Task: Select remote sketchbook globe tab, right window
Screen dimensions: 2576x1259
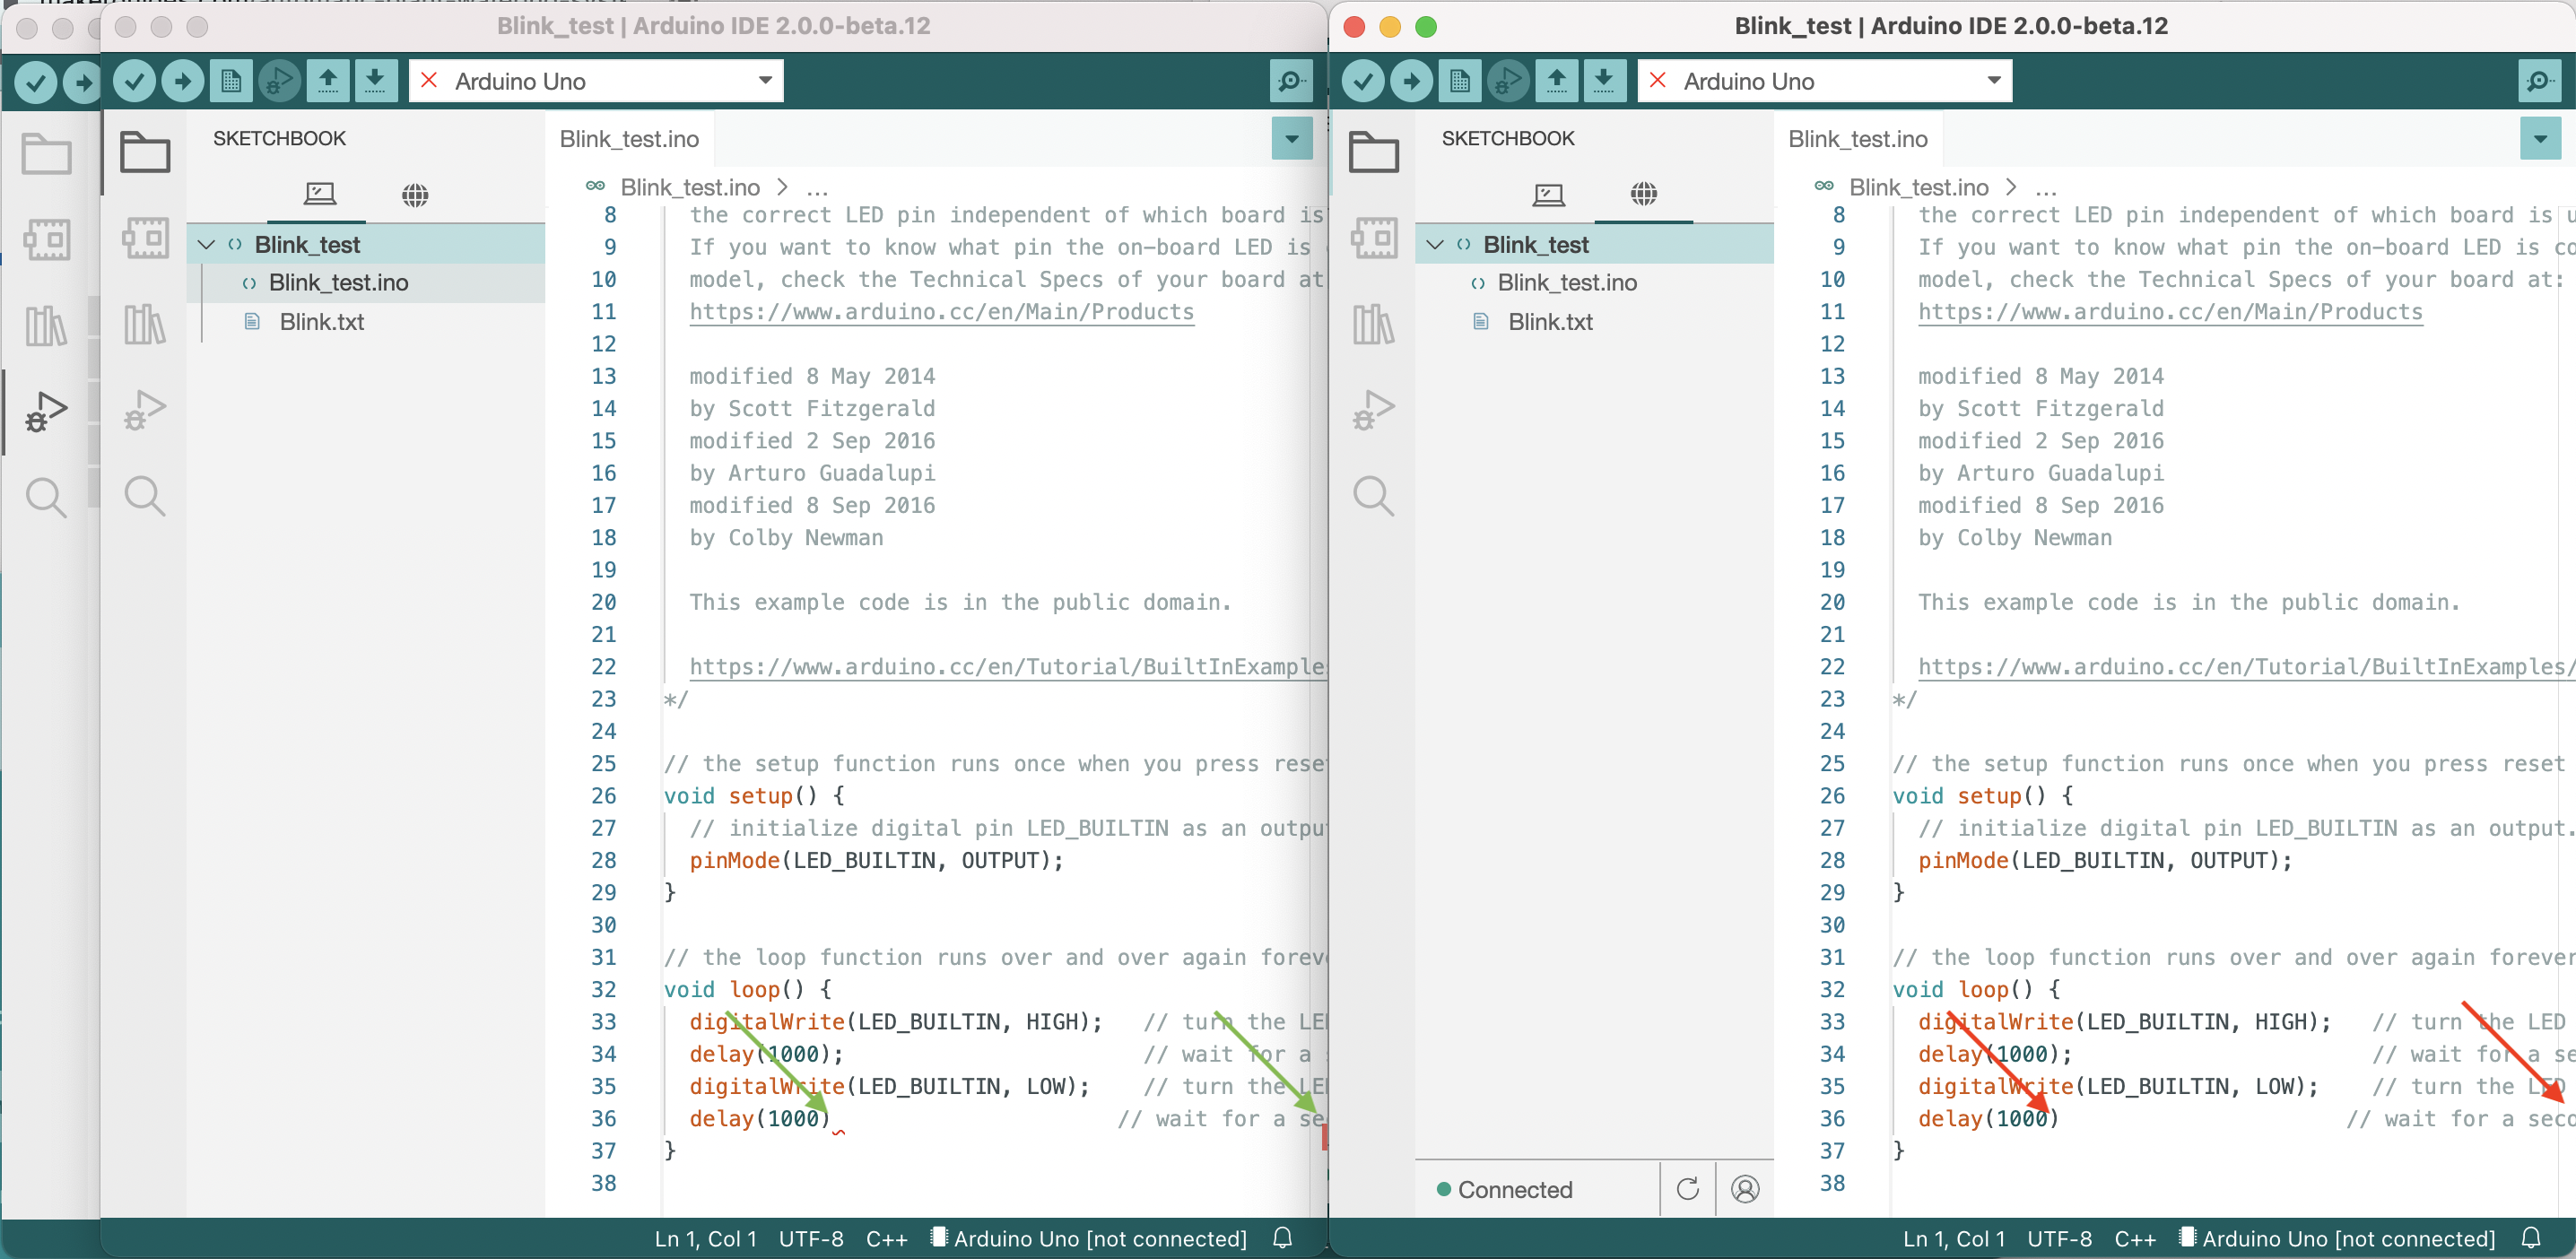Action: pyautogui.click(x=1643, y=194)
